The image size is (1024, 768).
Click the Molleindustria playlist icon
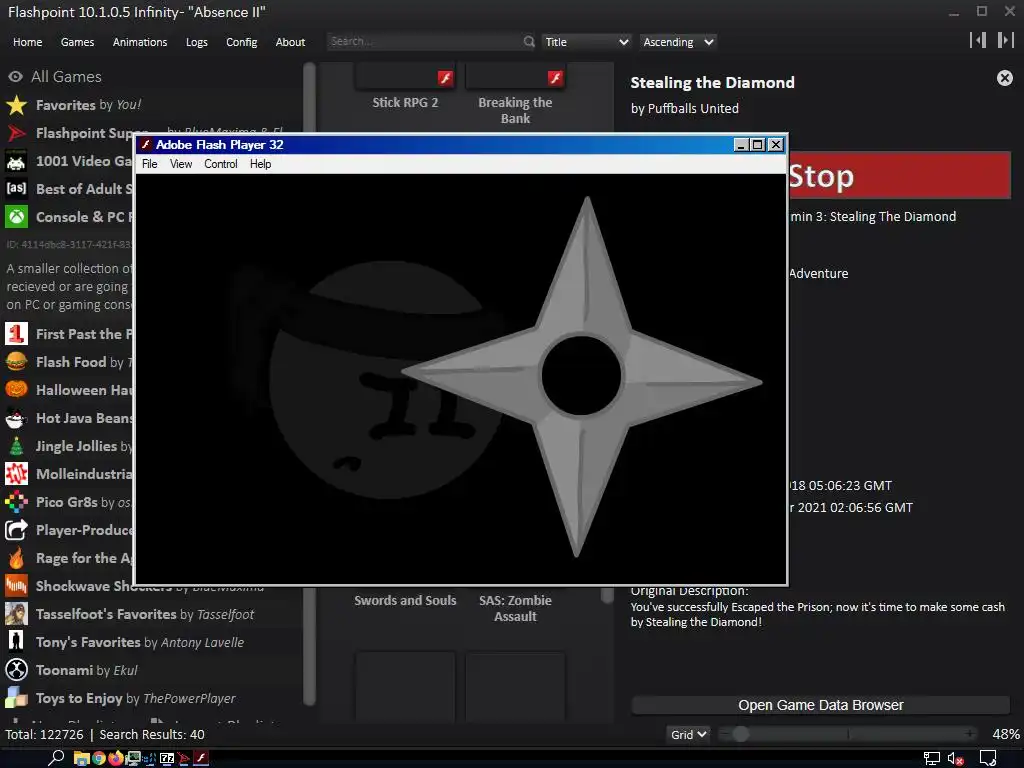(x=16, y=474)
